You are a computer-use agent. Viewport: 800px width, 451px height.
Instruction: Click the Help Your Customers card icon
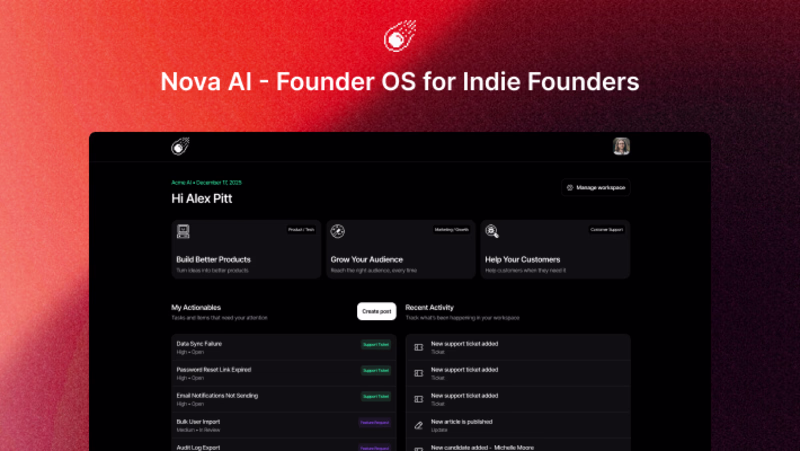point(492,231)
